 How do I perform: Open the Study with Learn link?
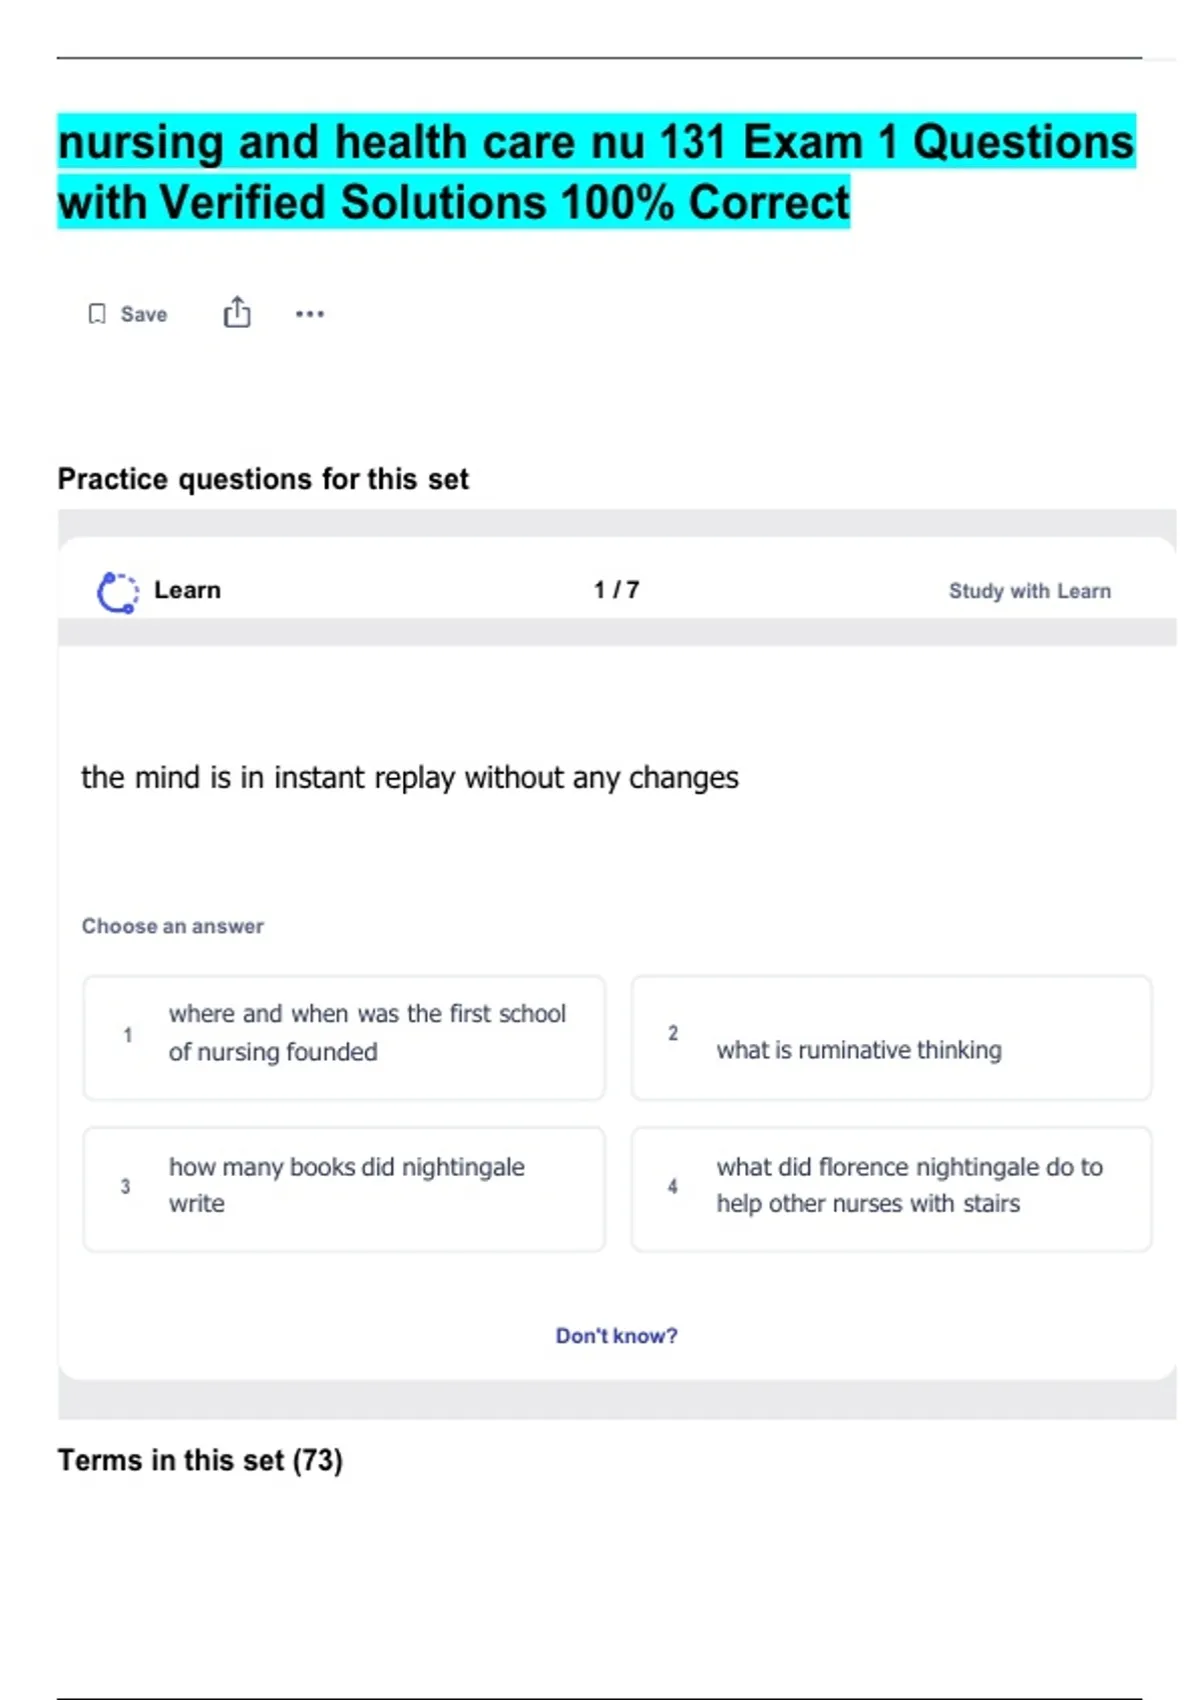[x=1029, y=591]
